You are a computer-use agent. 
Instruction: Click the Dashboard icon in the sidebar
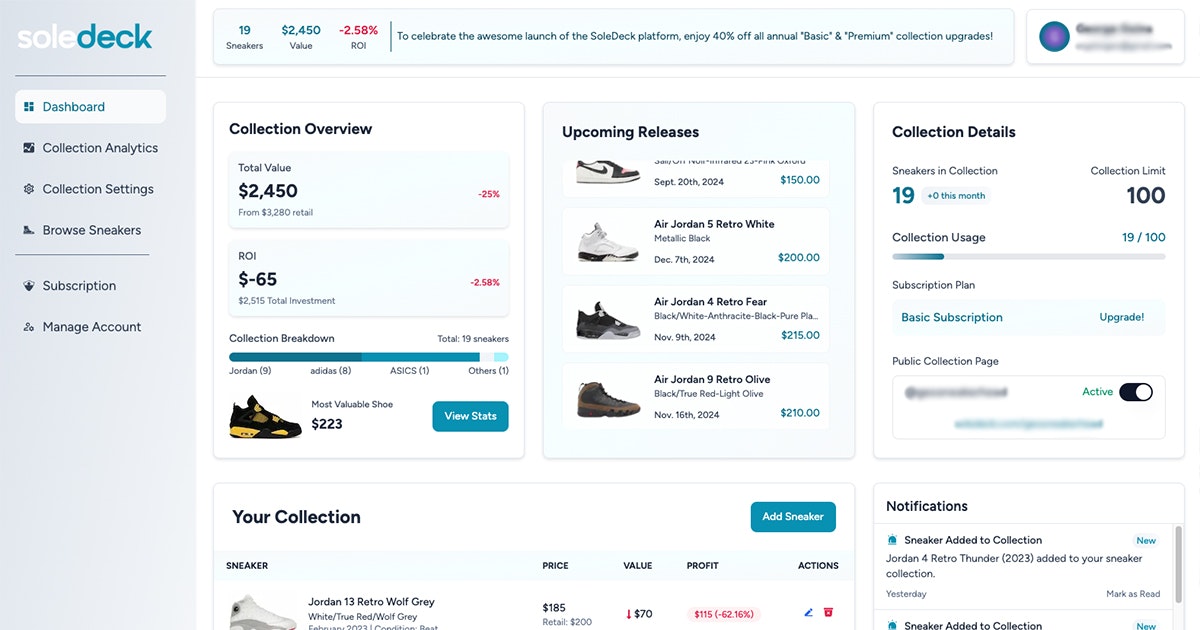29,107
